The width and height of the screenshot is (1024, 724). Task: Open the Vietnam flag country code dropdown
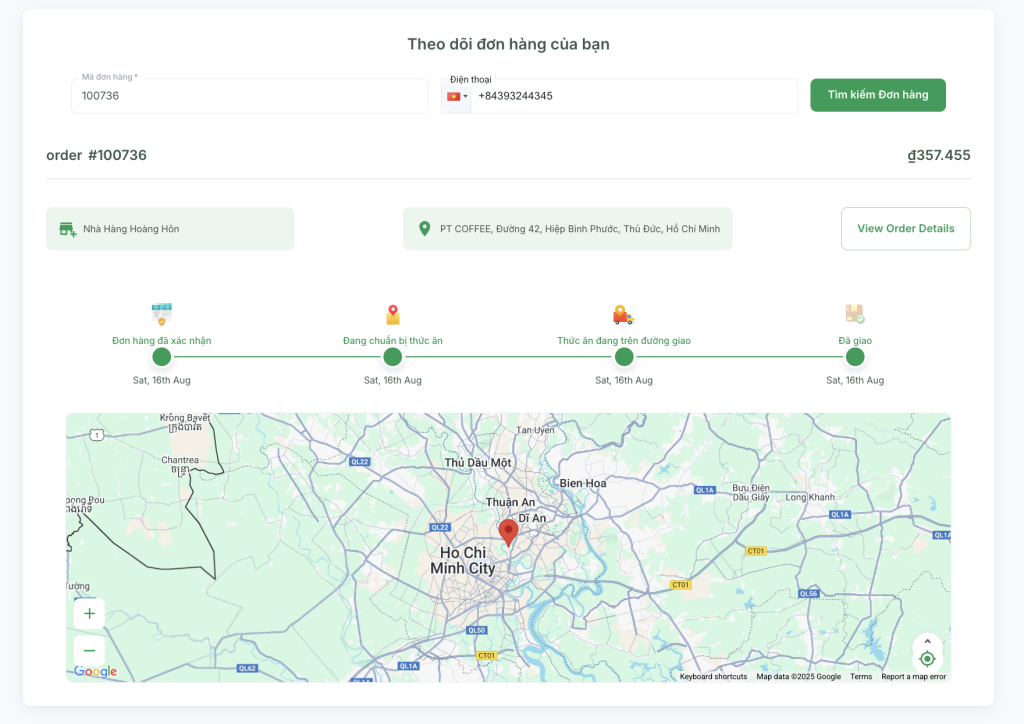point(457,96)
